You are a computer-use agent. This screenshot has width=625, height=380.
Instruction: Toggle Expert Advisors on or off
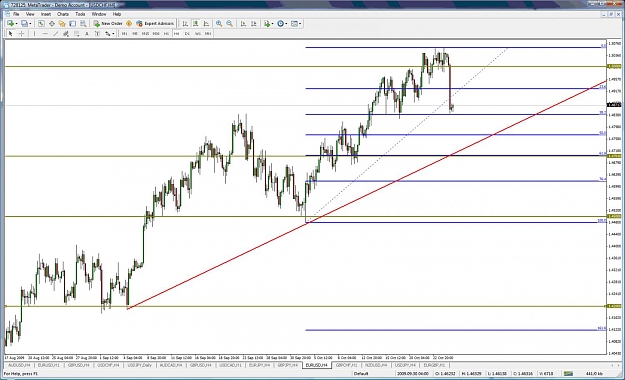[x=155, y=24]
